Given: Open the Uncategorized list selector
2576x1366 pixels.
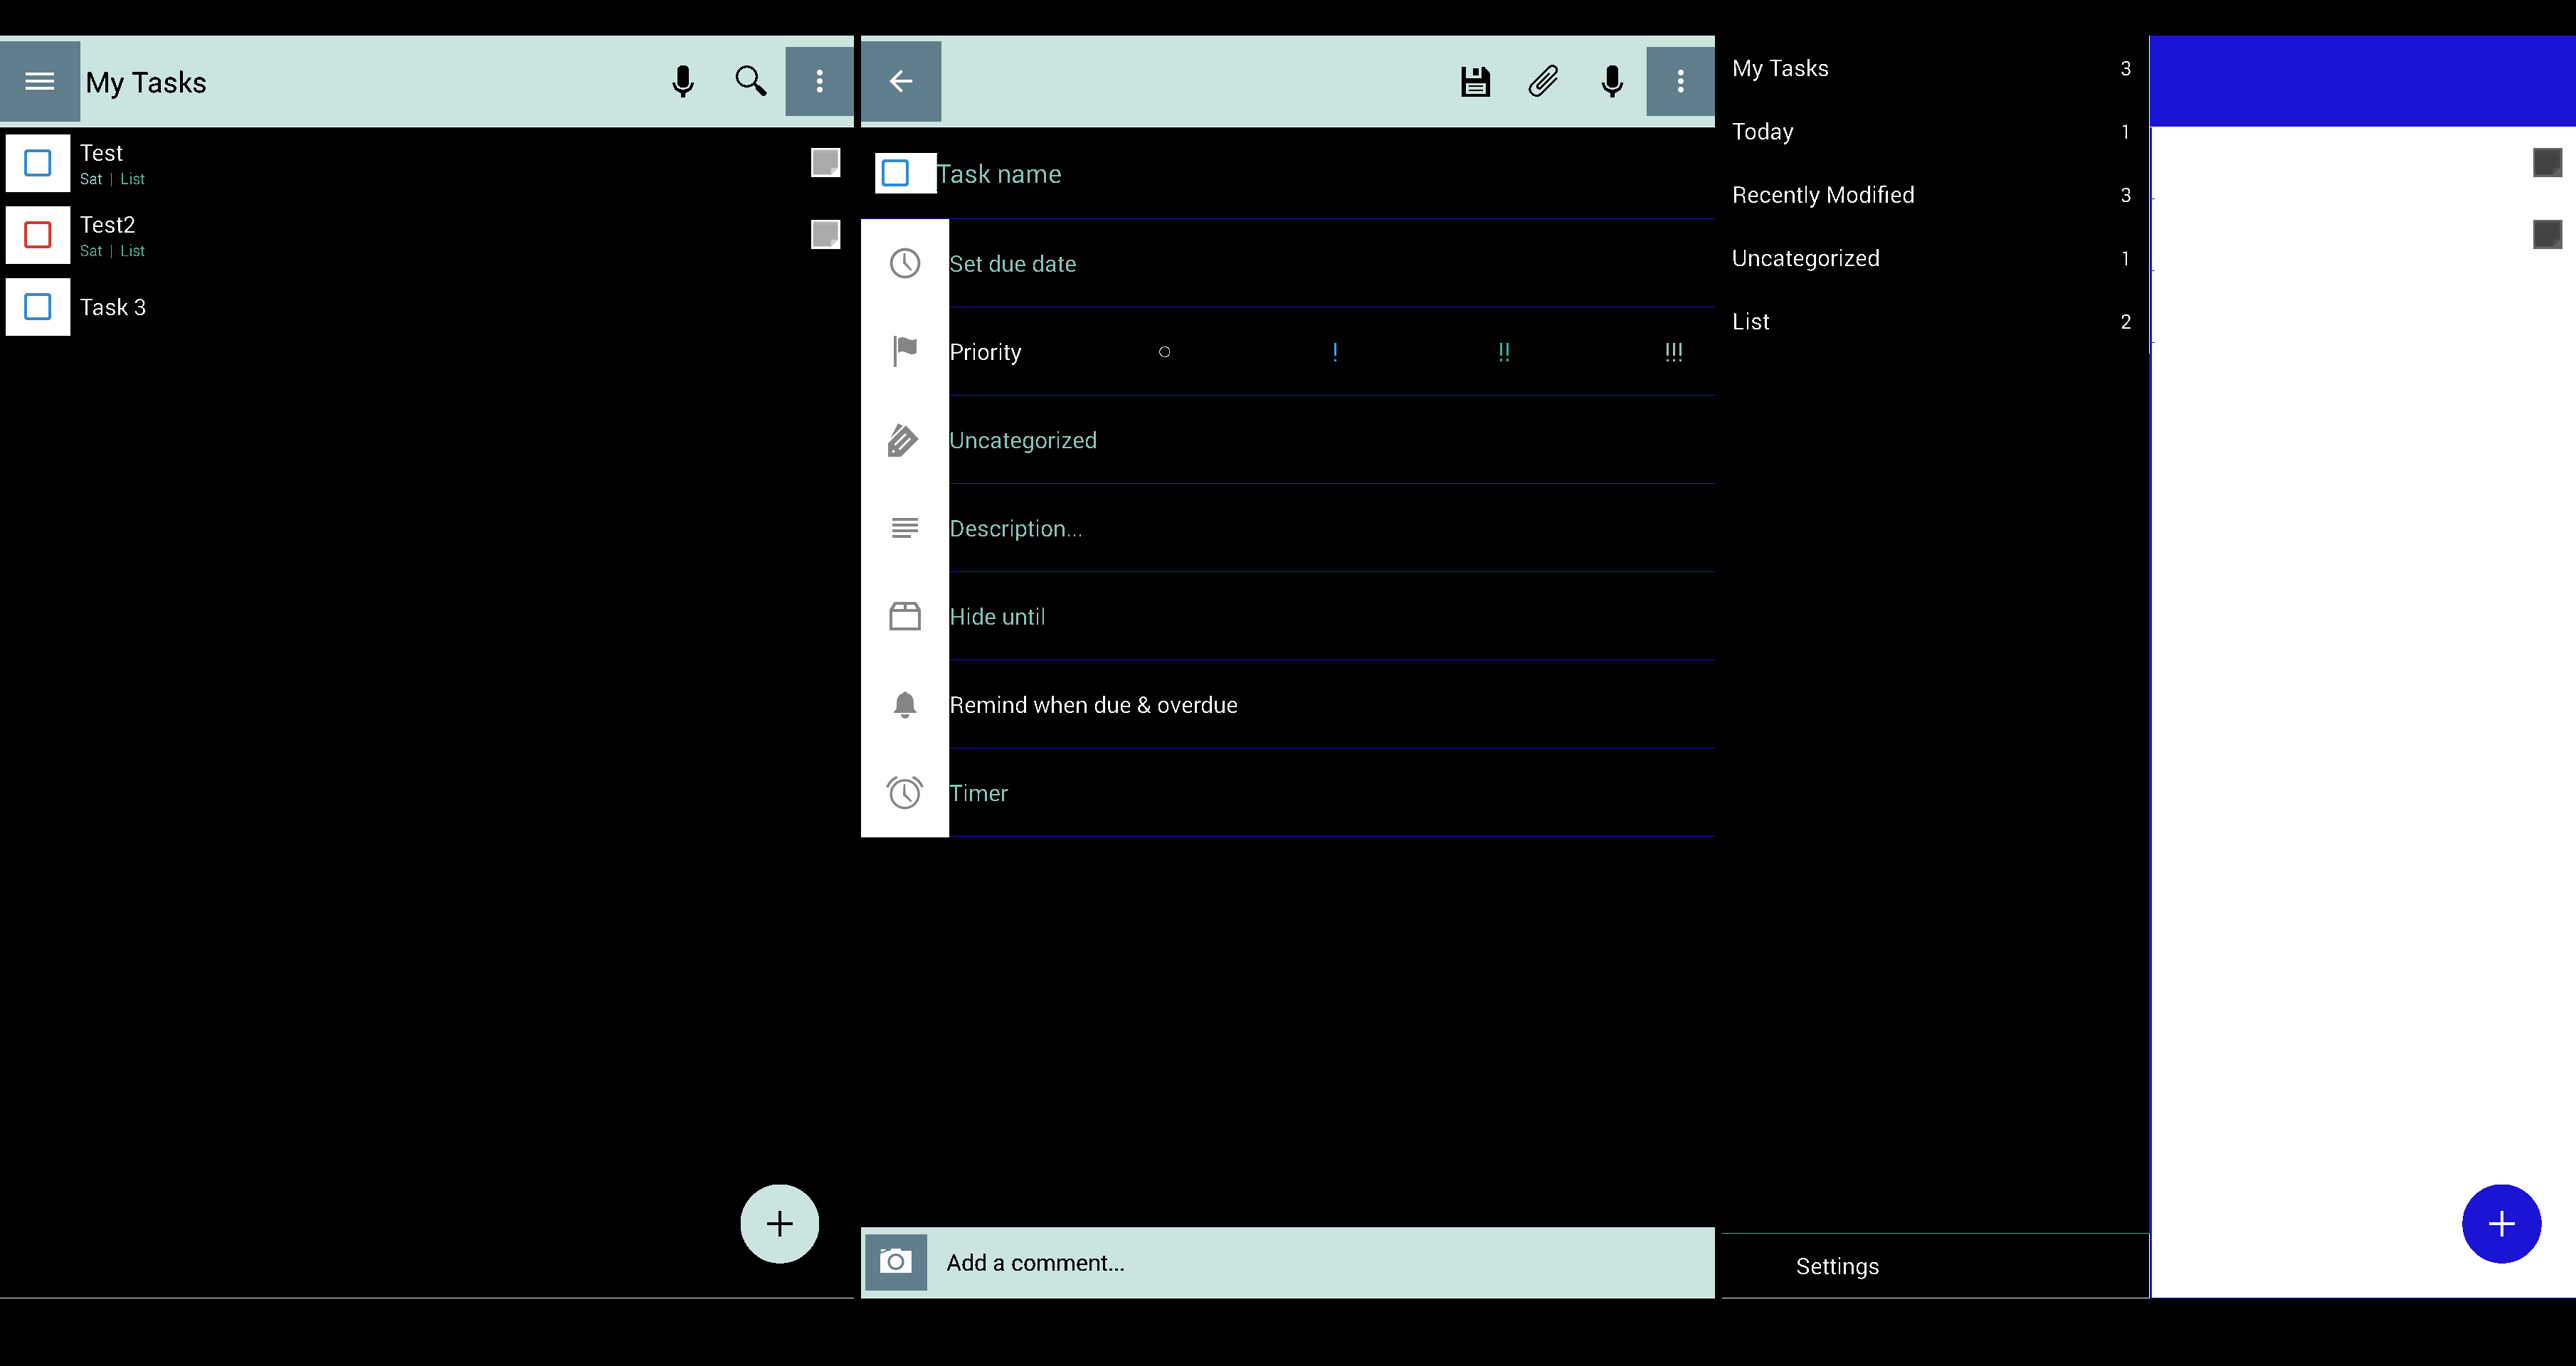Looking at the screenshot, I should [x=1331, y=440].
